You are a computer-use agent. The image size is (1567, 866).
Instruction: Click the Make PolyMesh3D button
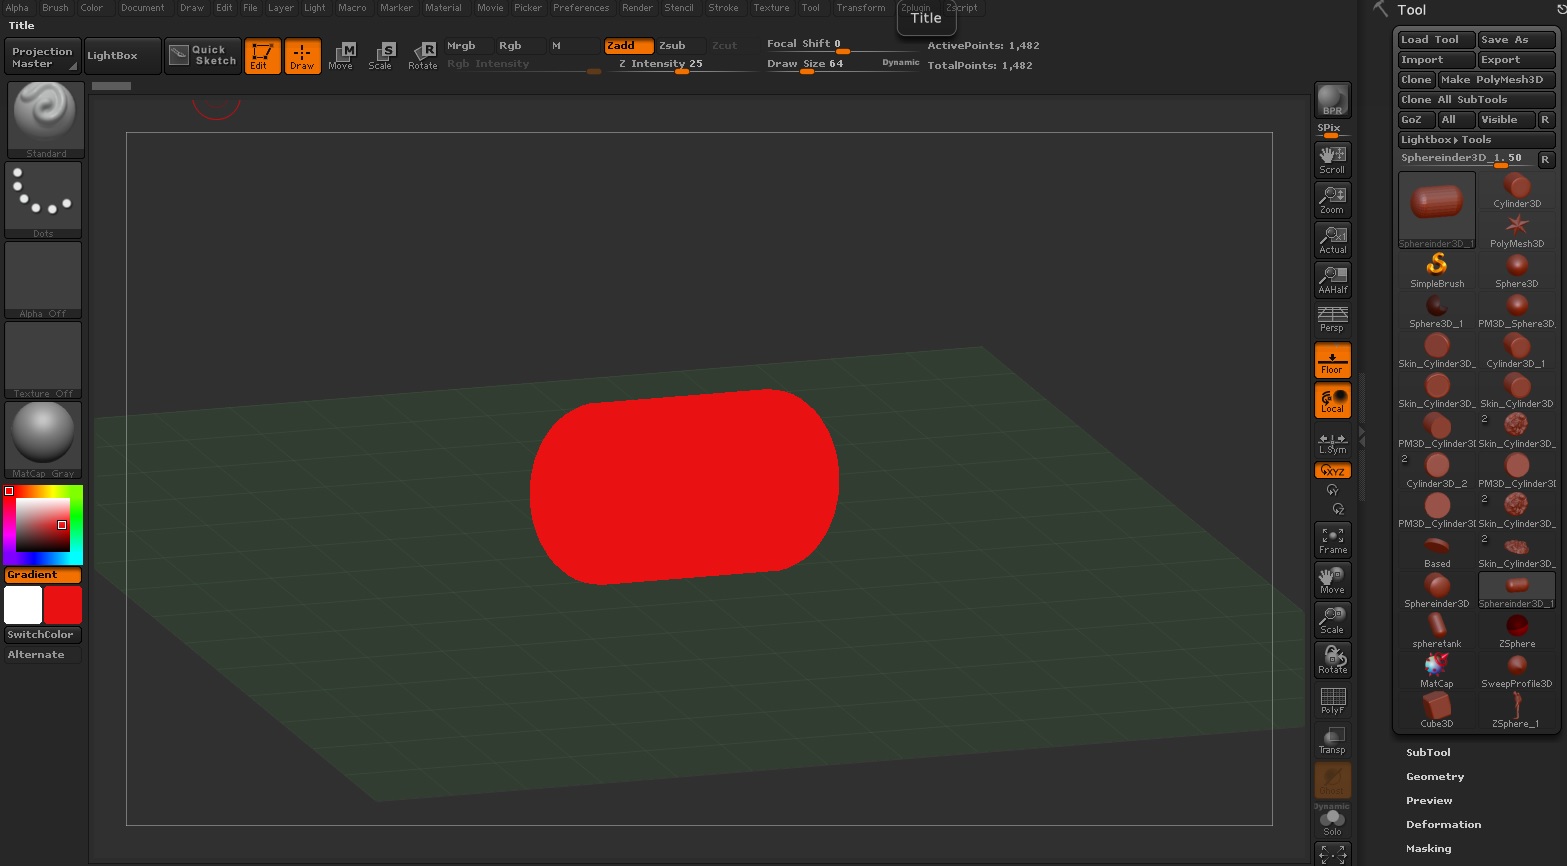coord(1496,80)
